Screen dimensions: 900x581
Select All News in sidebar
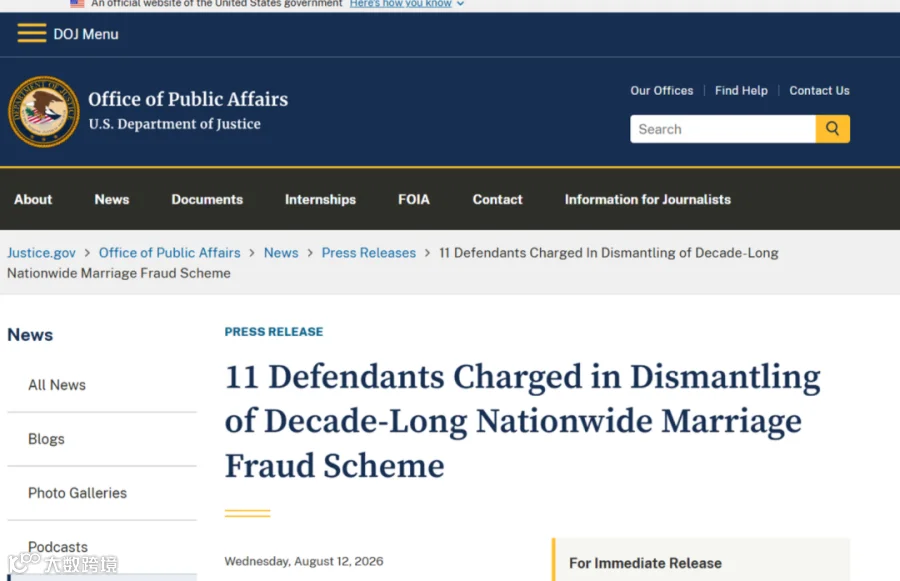pos(57,385)
